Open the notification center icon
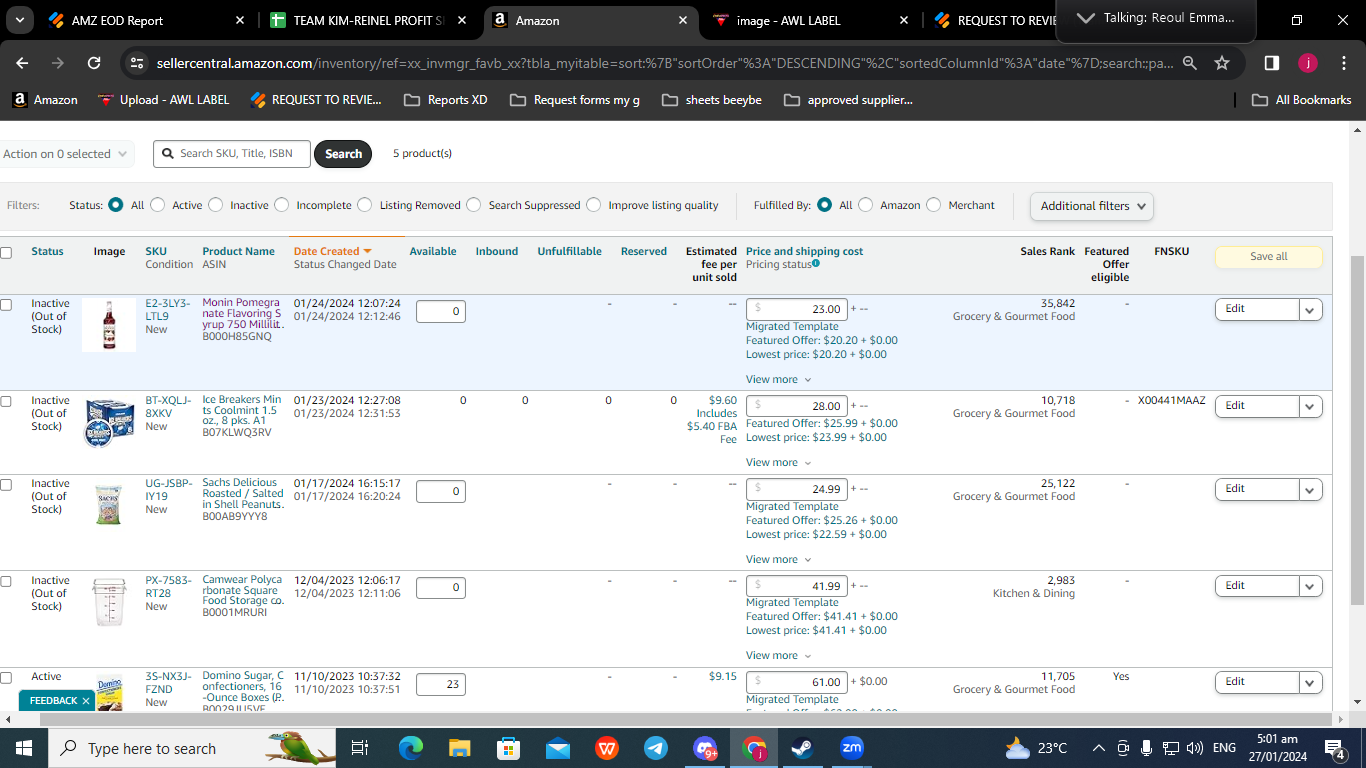 coord(1335,748)
